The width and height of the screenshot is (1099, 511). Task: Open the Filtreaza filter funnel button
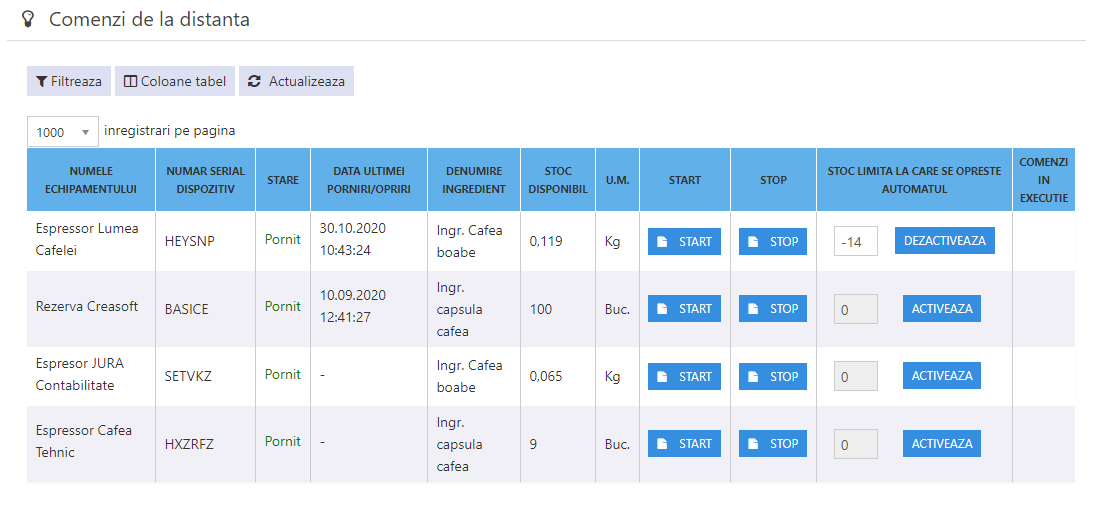[x=69, y=81]
